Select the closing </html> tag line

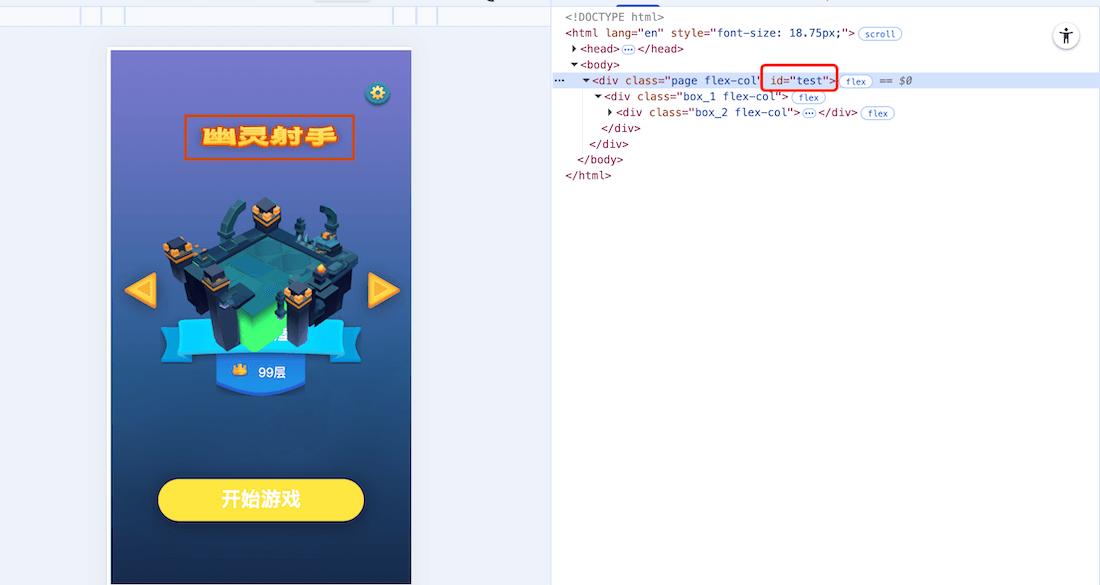588,175
